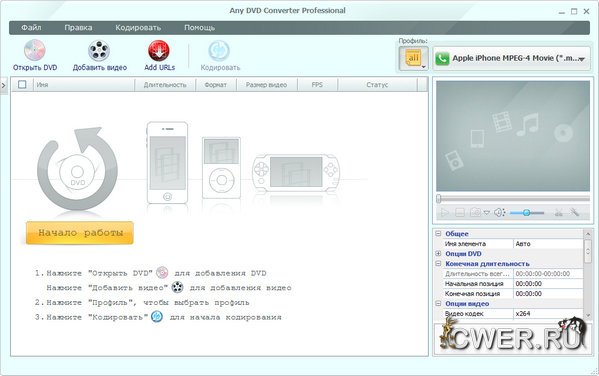Click the encode icon in step 3
The height and width of the screenshot is (376, 599).
click(157, 317)
